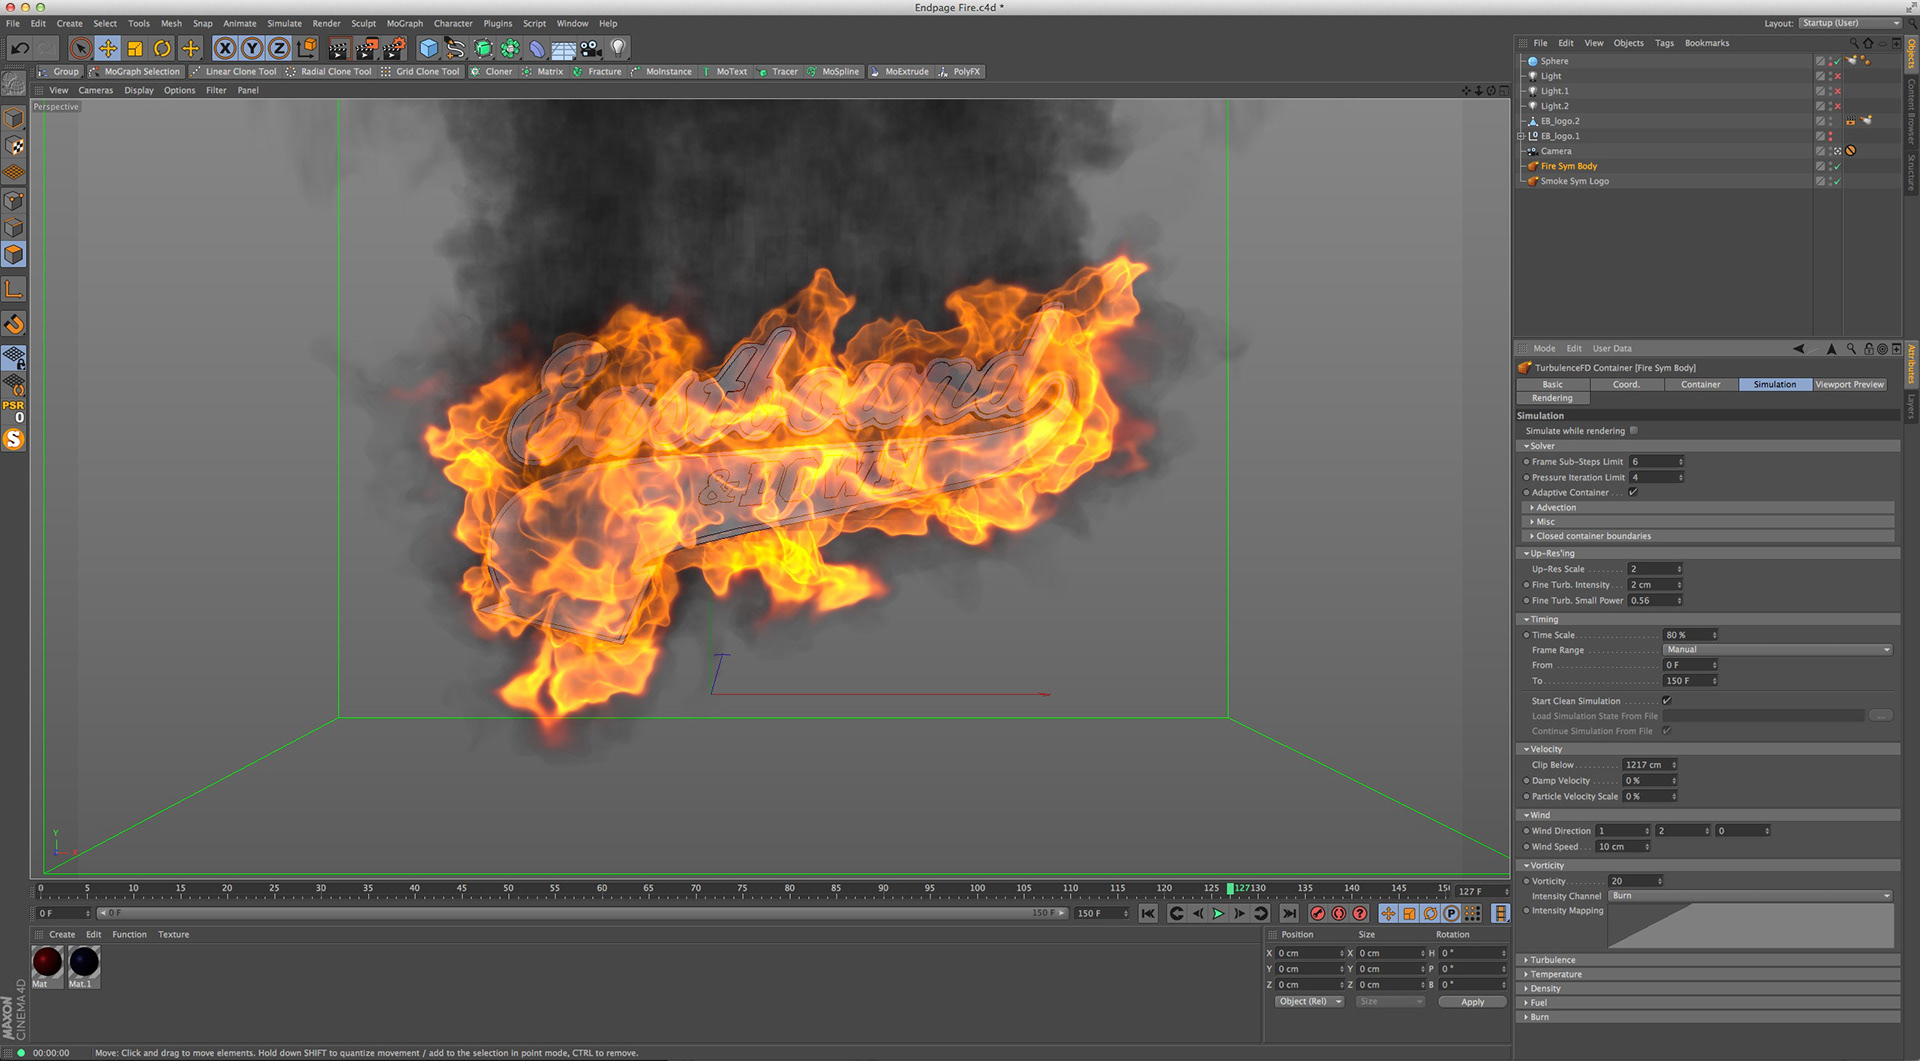Collapse the Solver section
Viewport: 1920px width, 1061px height.
tap(1708, 447)
